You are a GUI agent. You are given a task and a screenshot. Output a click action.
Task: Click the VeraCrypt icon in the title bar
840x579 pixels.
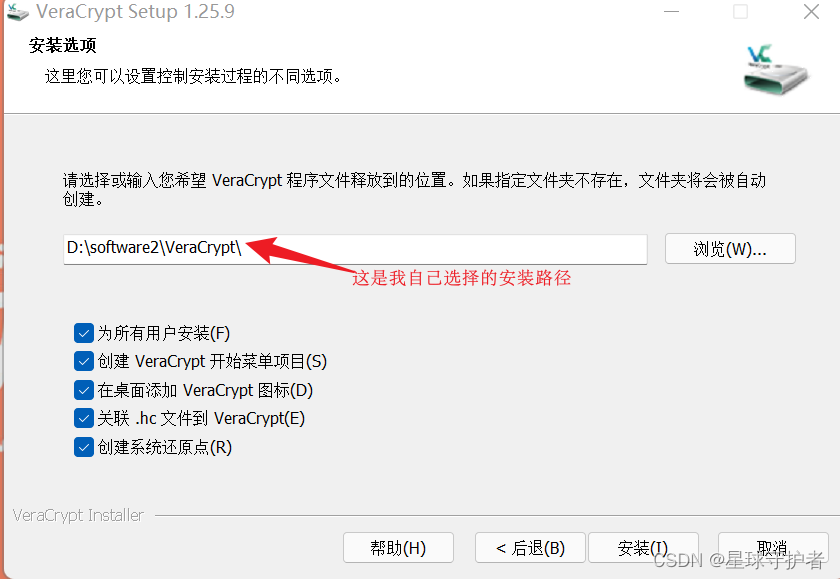pos(17,12)
